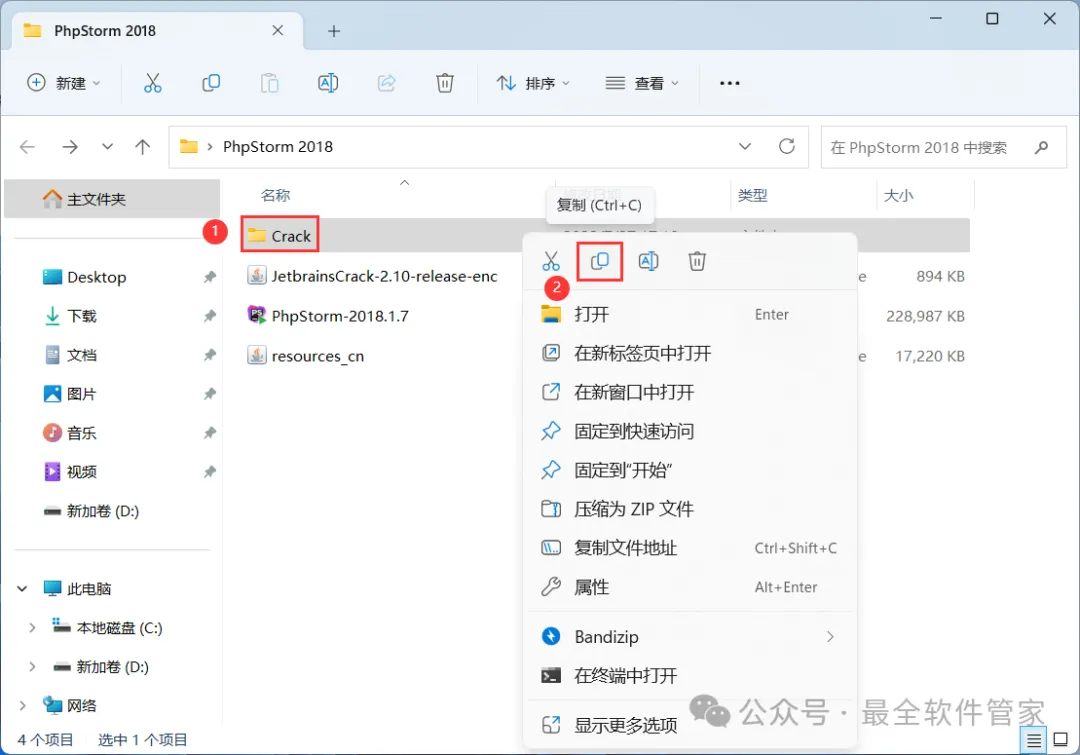Click the Delete icon in the context menu
Viewport: 1080px width, 755px height.
697,261
